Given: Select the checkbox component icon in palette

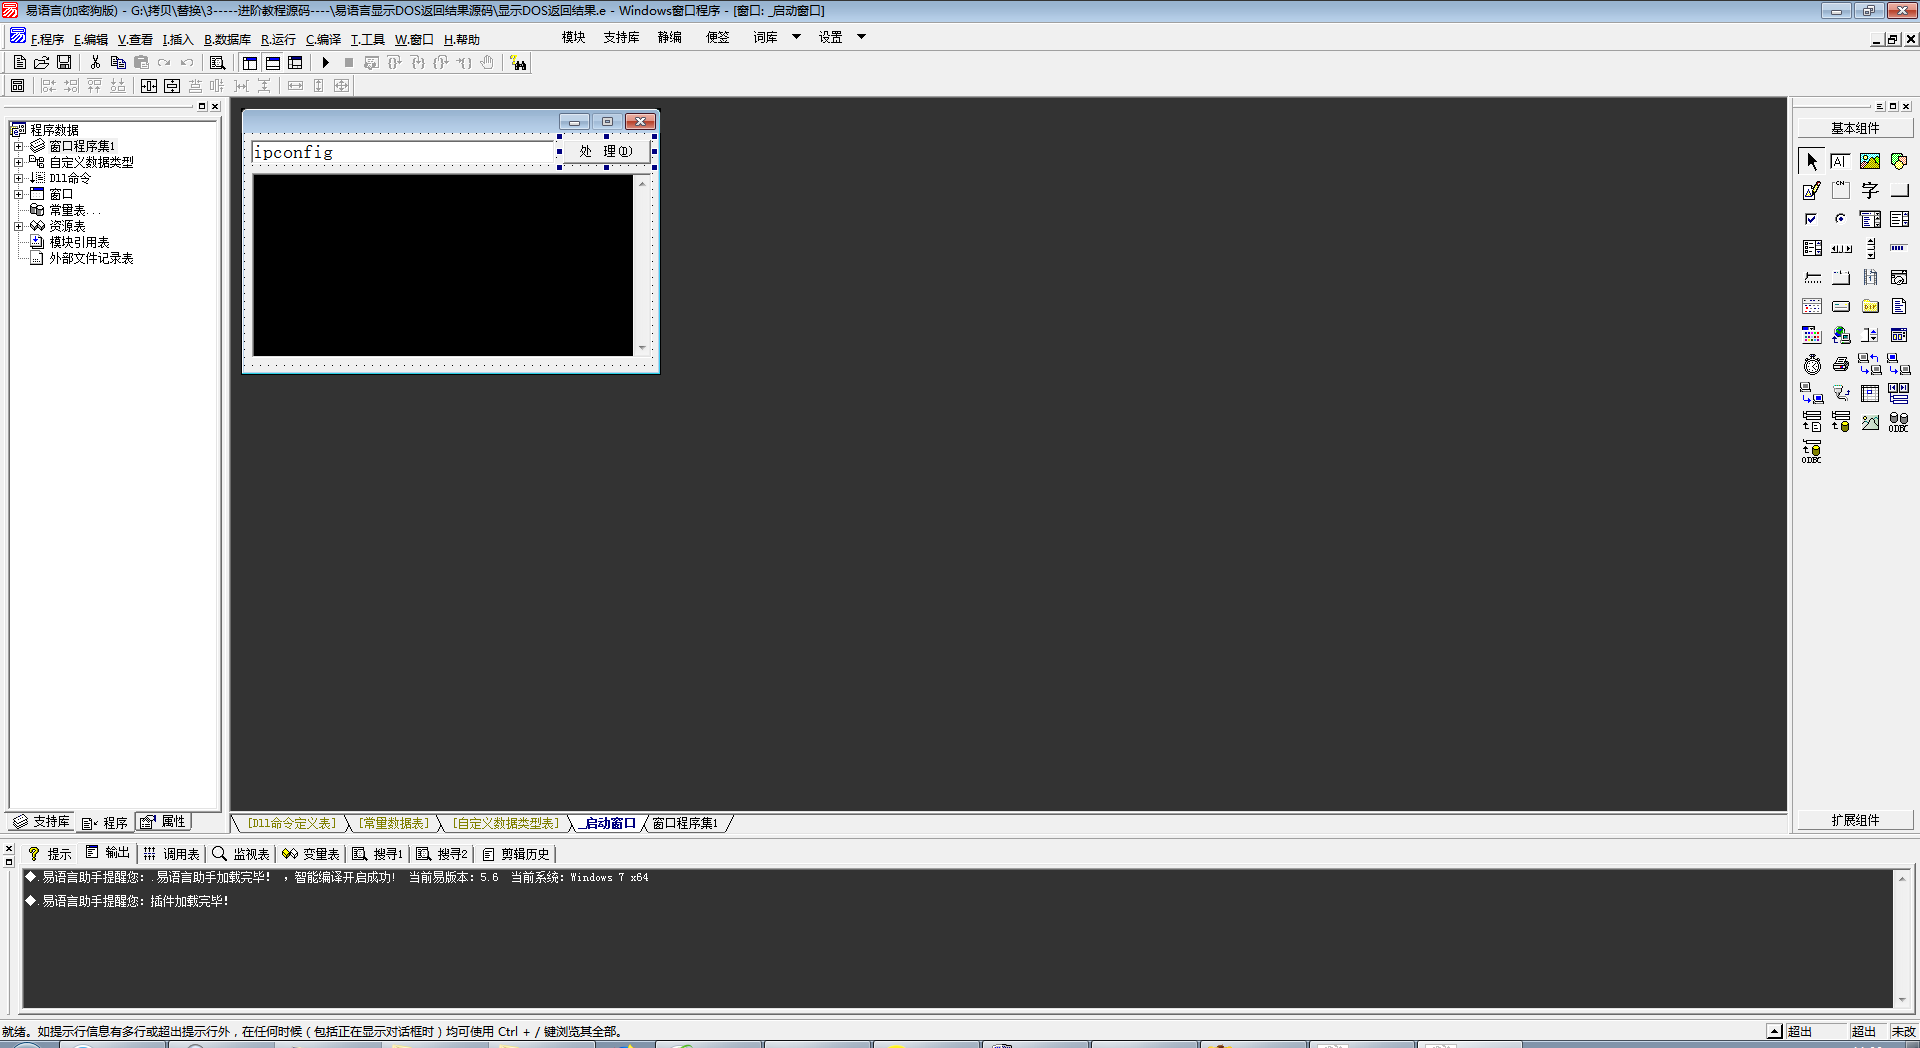Looking at the screenshot, I should coord(1812,219).
